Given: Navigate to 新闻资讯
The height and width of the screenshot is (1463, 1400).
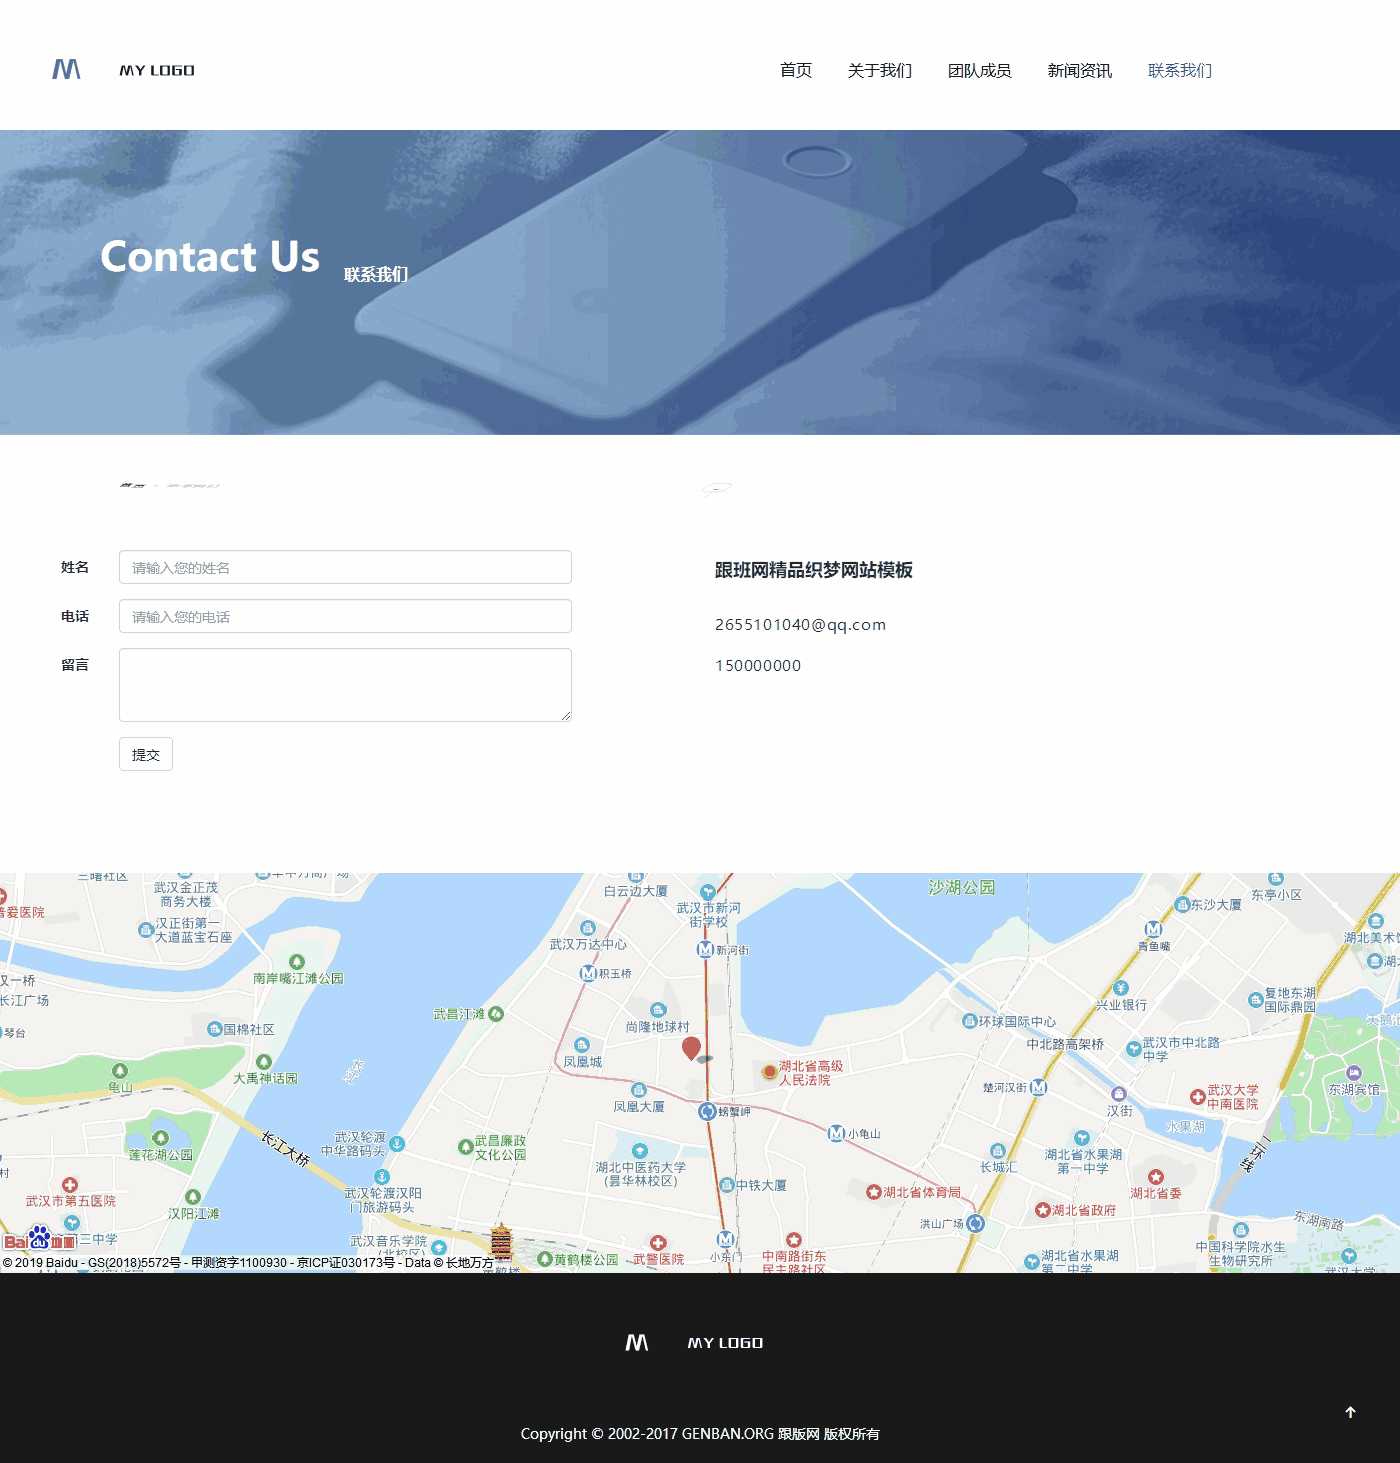Looking at the screenshot, I should coord(1079,70).
